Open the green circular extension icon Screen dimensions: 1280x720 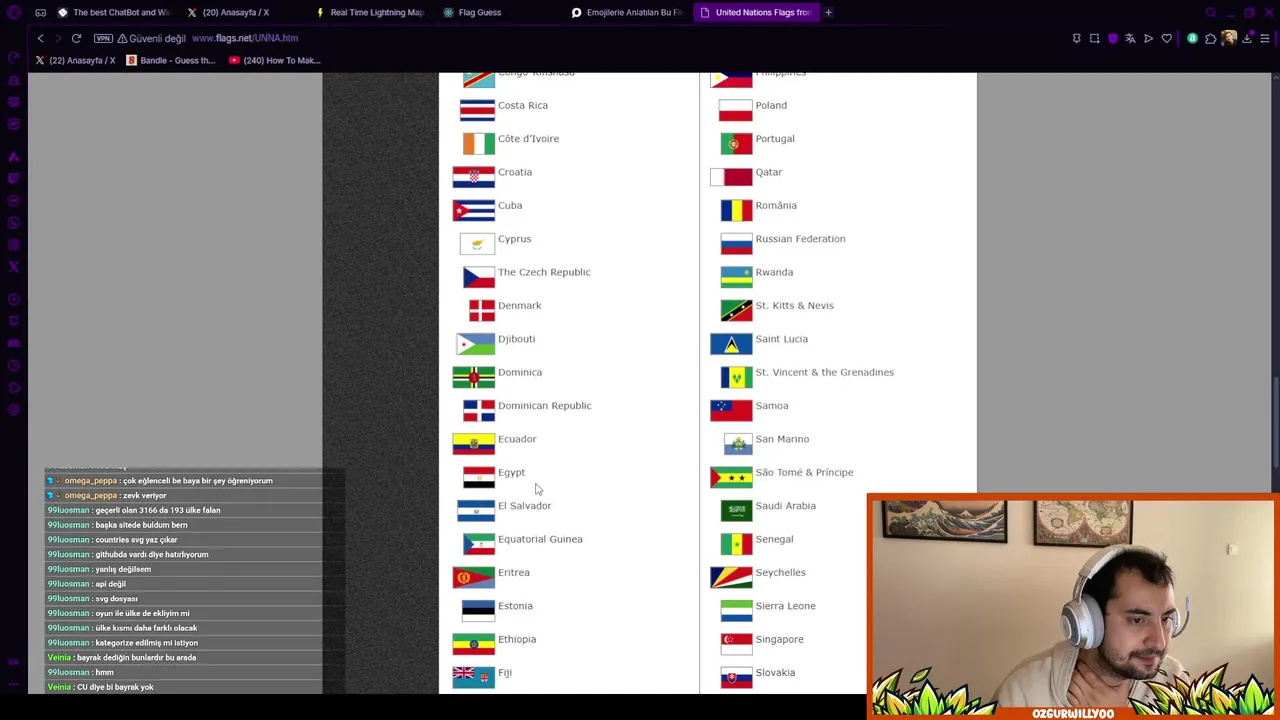[1192, 38]
